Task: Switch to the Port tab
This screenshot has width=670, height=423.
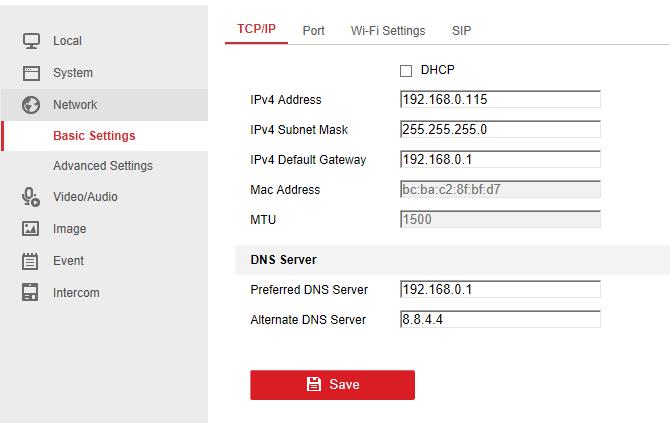Action: point(313,31)
